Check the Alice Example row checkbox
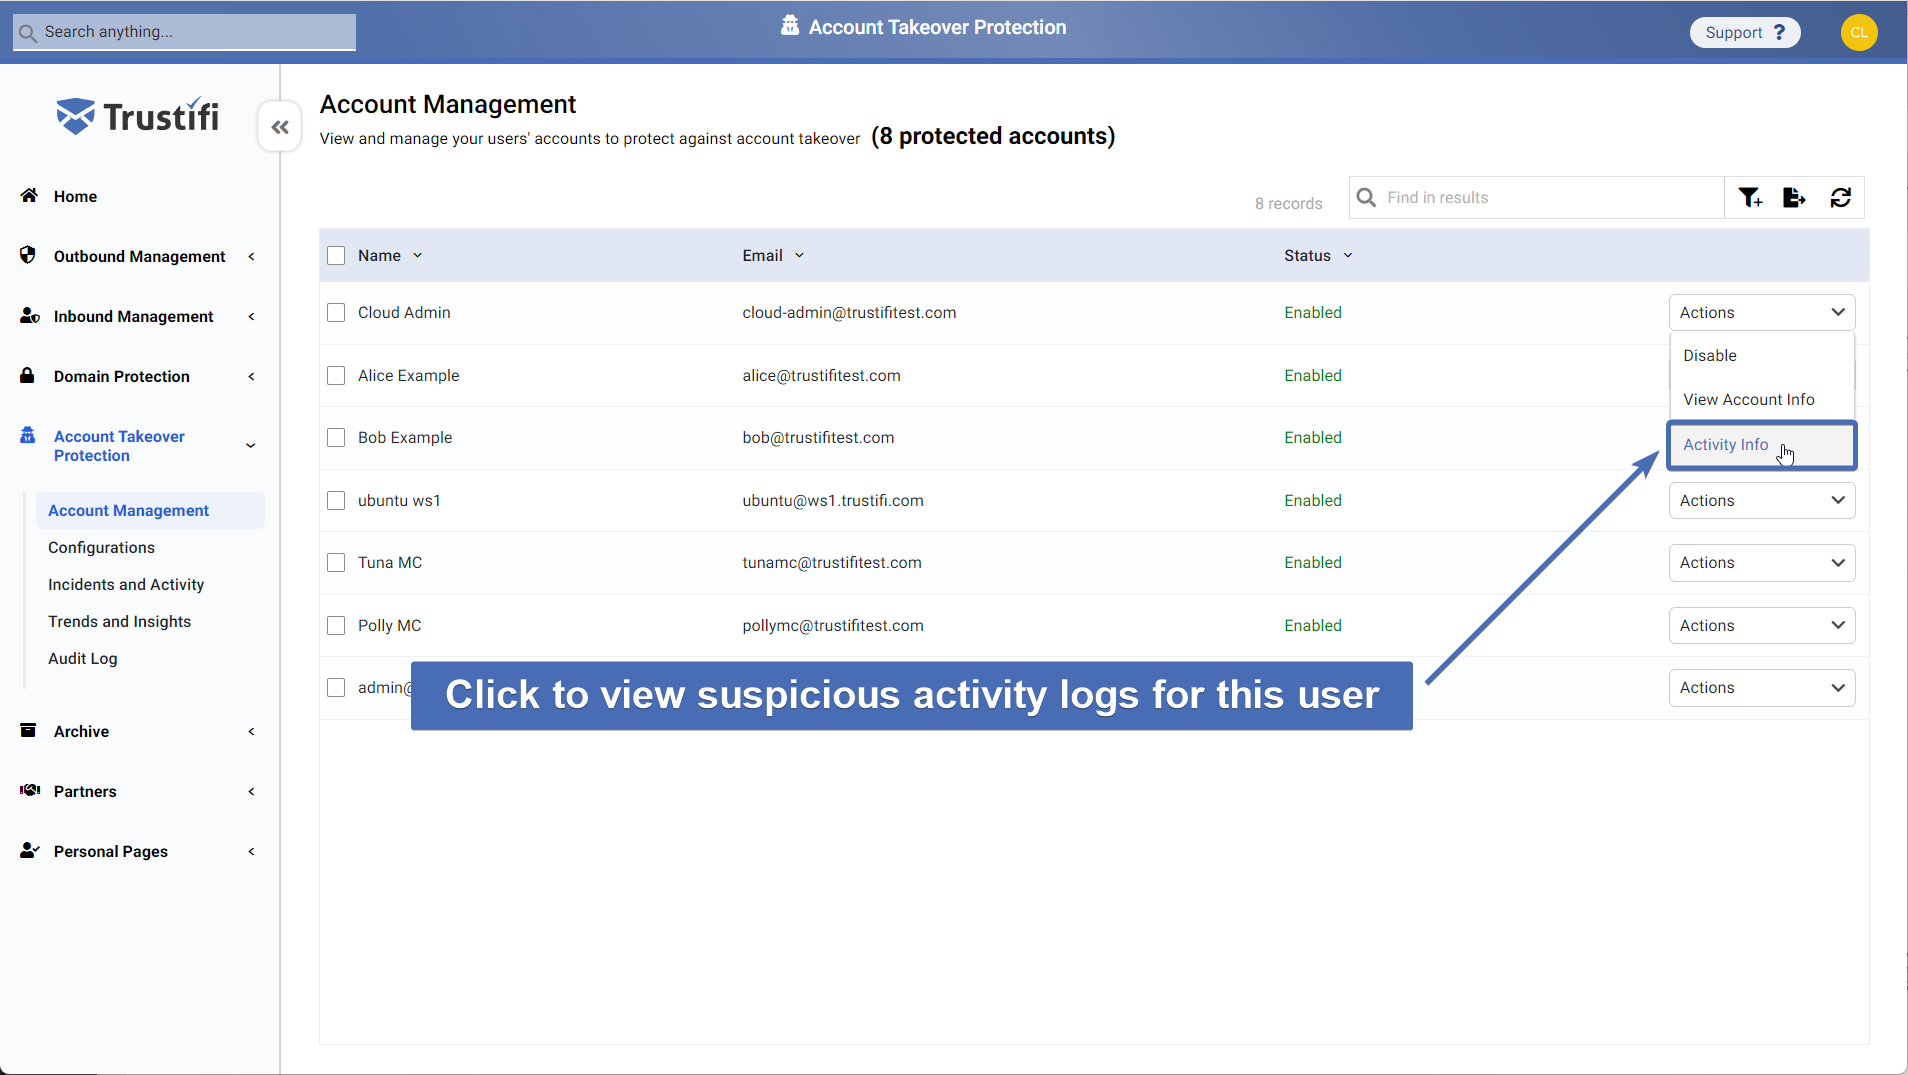 336,376
